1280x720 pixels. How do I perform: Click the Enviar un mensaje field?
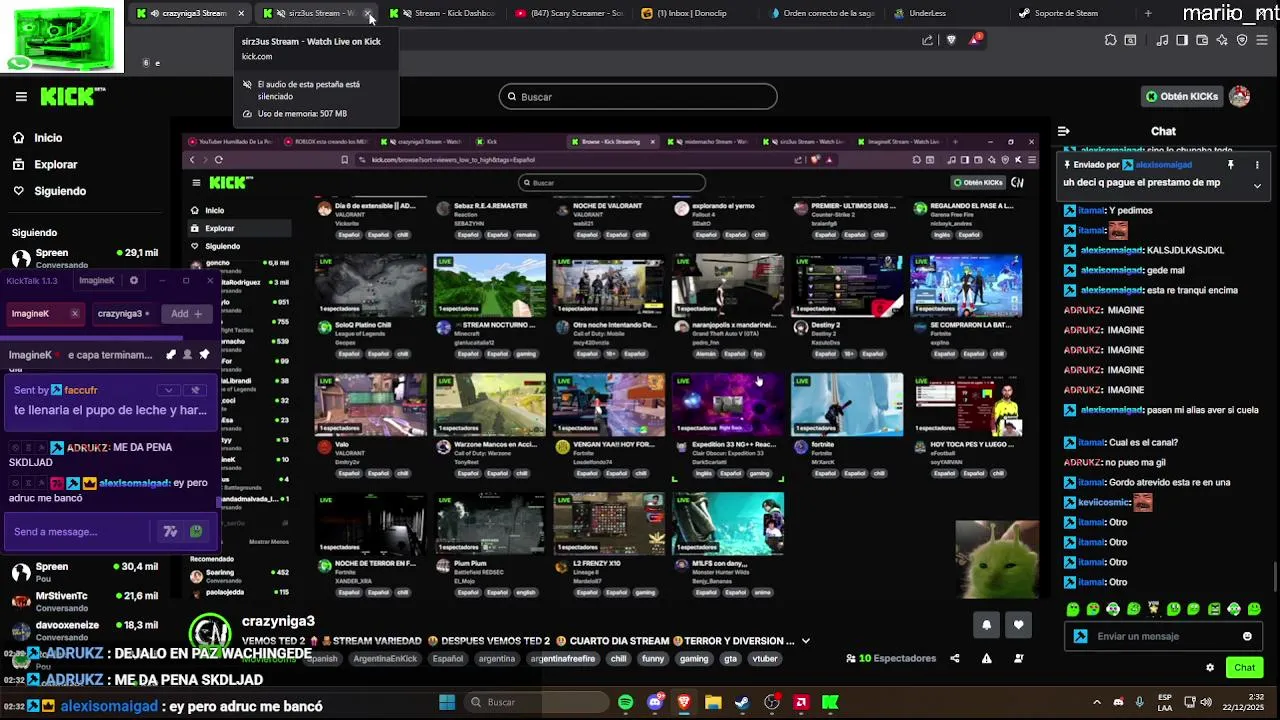[x=1164, y=636]
